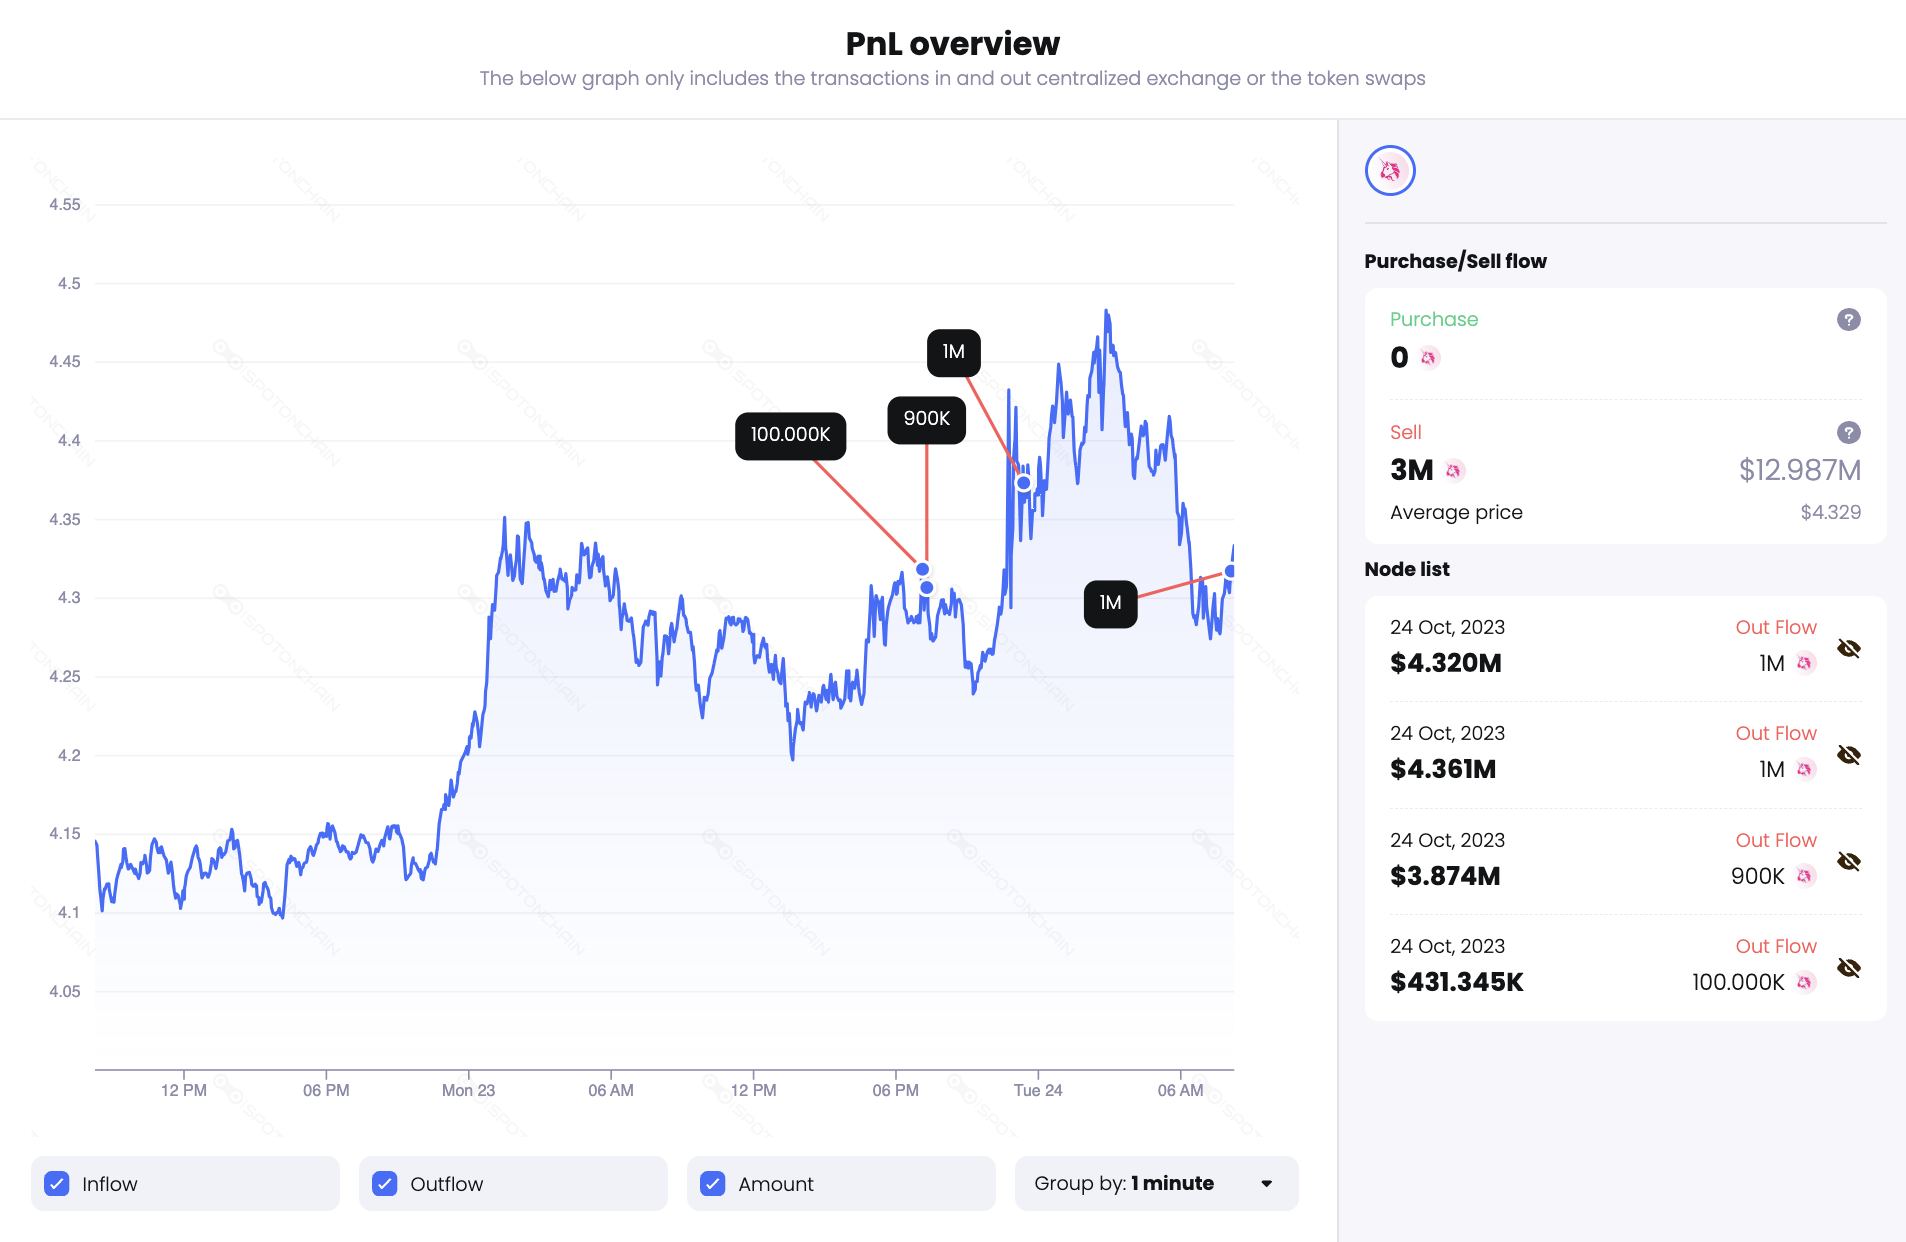Uncheck the Inflow checkbox
This screenshot has height=1242, width=1906.
[57, 1184]
